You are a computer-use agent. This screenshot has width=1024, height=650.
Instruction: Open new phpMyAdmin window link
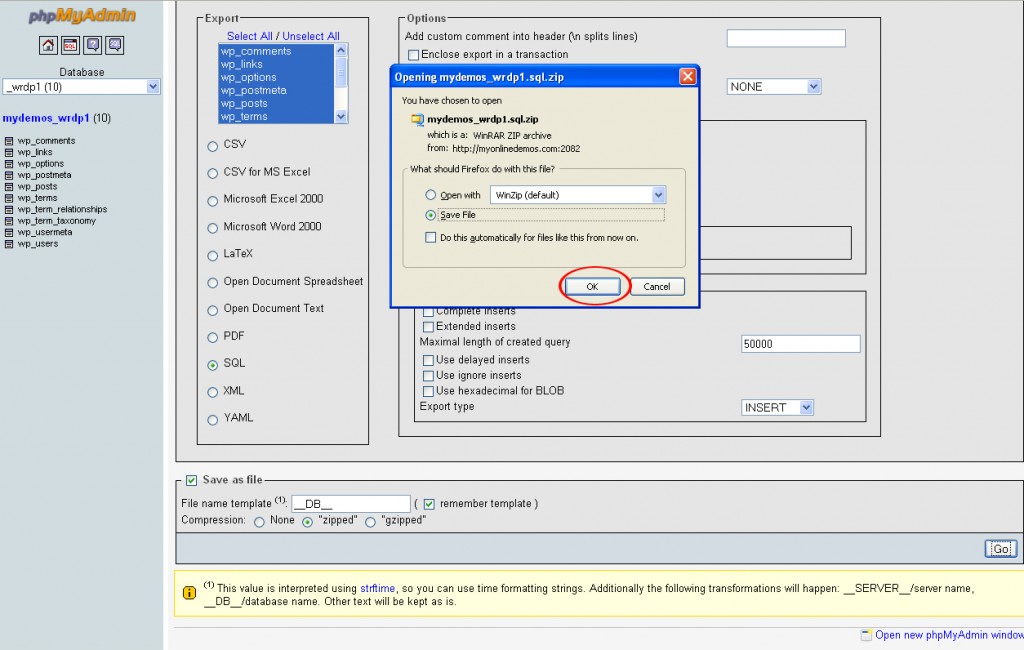click(949, 635)
